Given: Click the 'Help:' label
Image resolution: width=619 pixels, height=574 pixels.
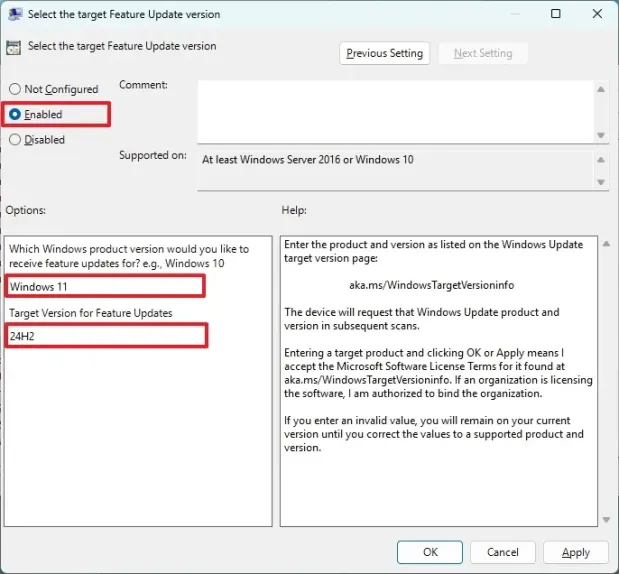Looking at the screenshot, I should point(294,210).
